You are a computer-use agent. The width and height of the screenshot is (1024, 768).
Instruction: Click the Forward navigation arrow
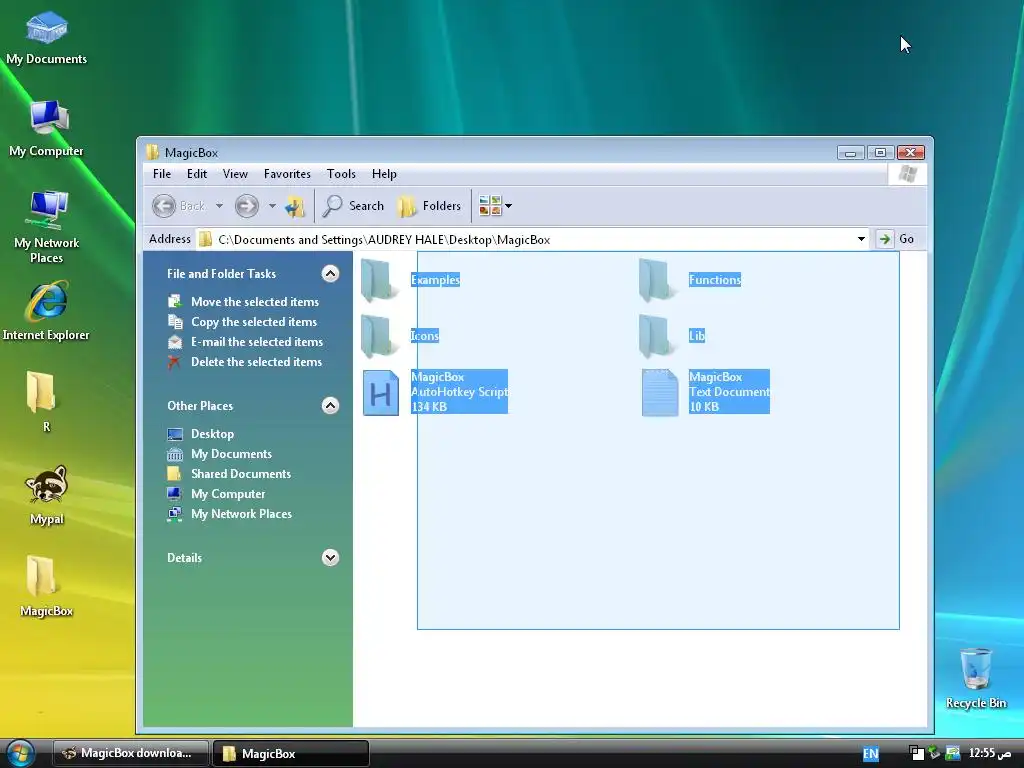click(x=246, y=206)
